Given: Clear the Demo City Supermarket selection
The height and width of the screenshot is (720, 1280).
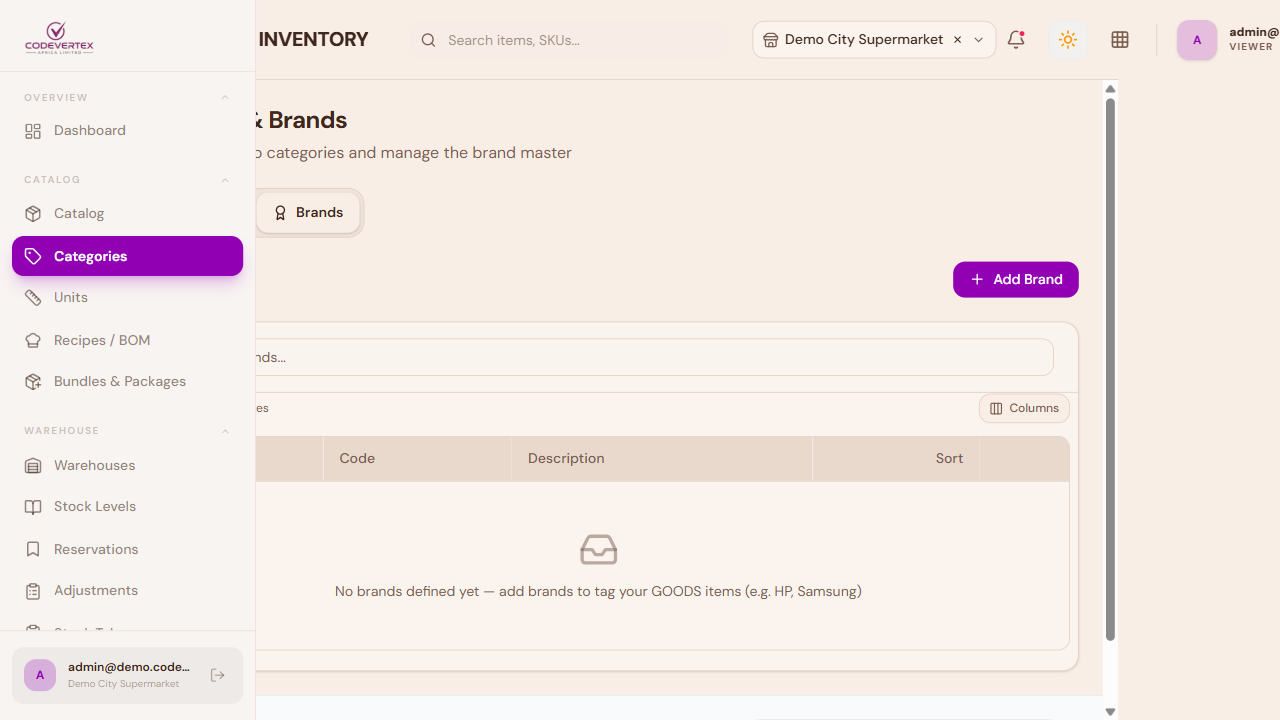Looking at the screenshot, I should 957,40.
